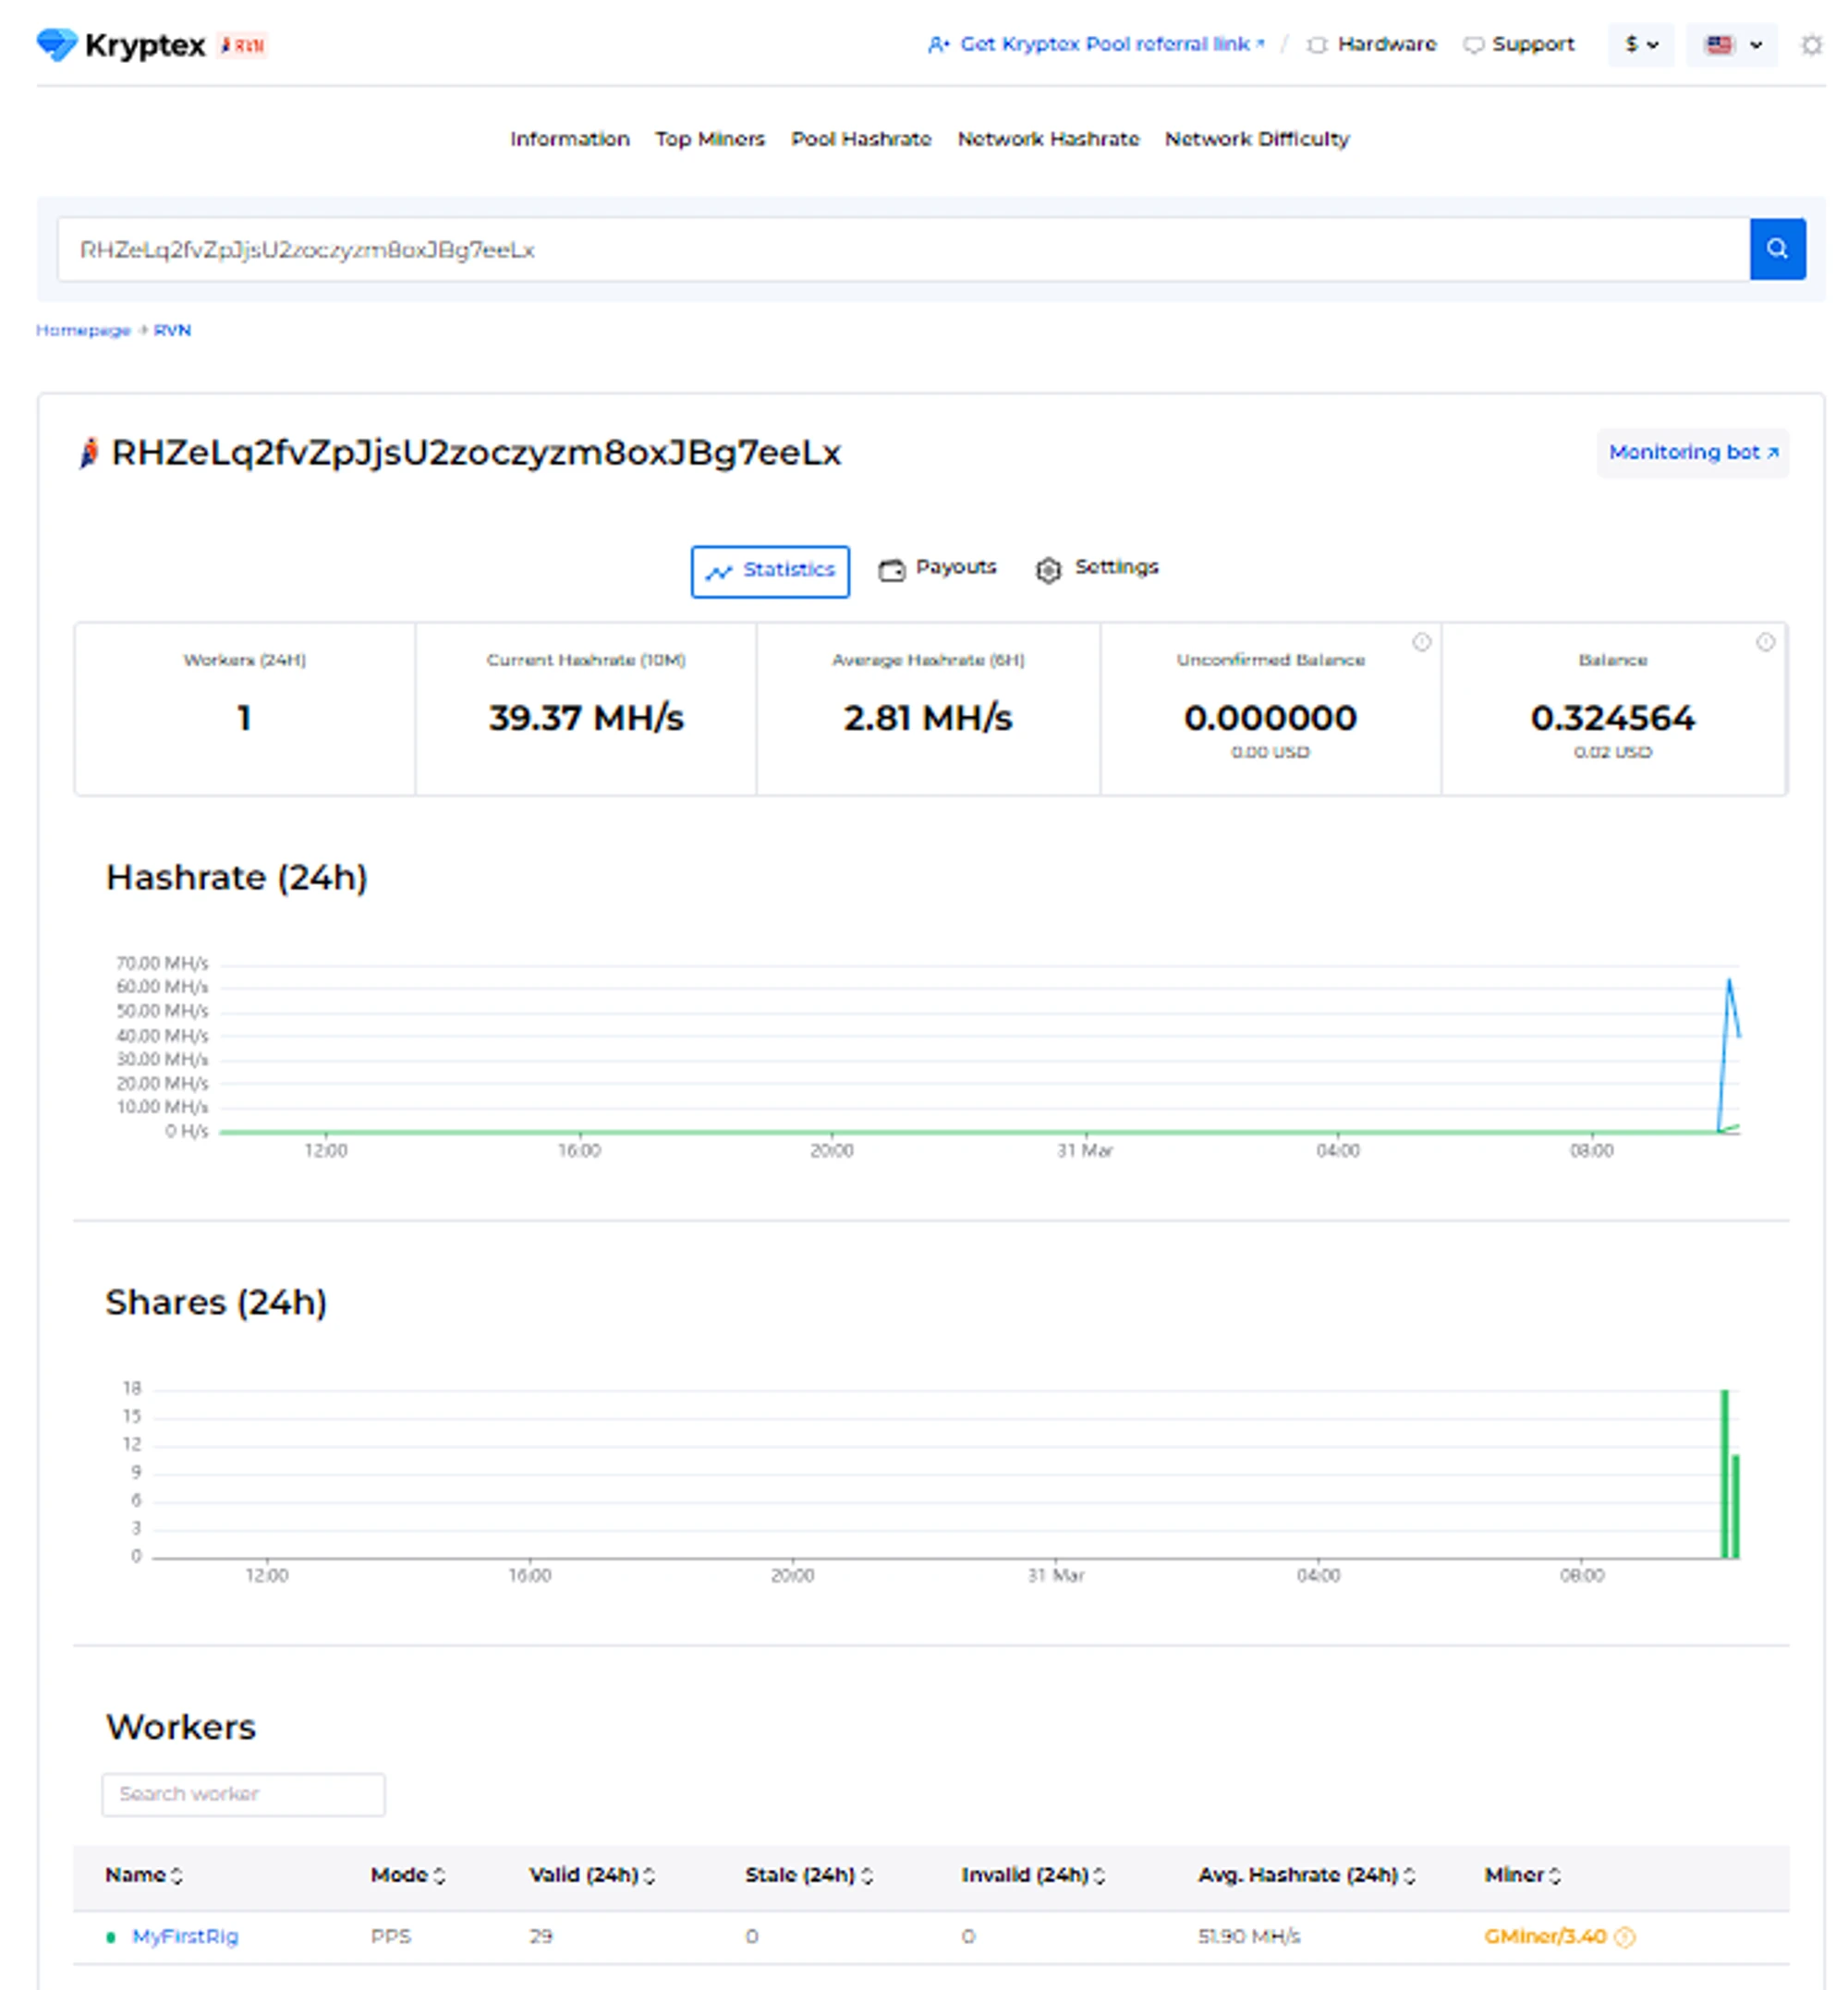Open the language flag dropdown
This screenshot has height=1990, width=1848.
coord(1731,45)
